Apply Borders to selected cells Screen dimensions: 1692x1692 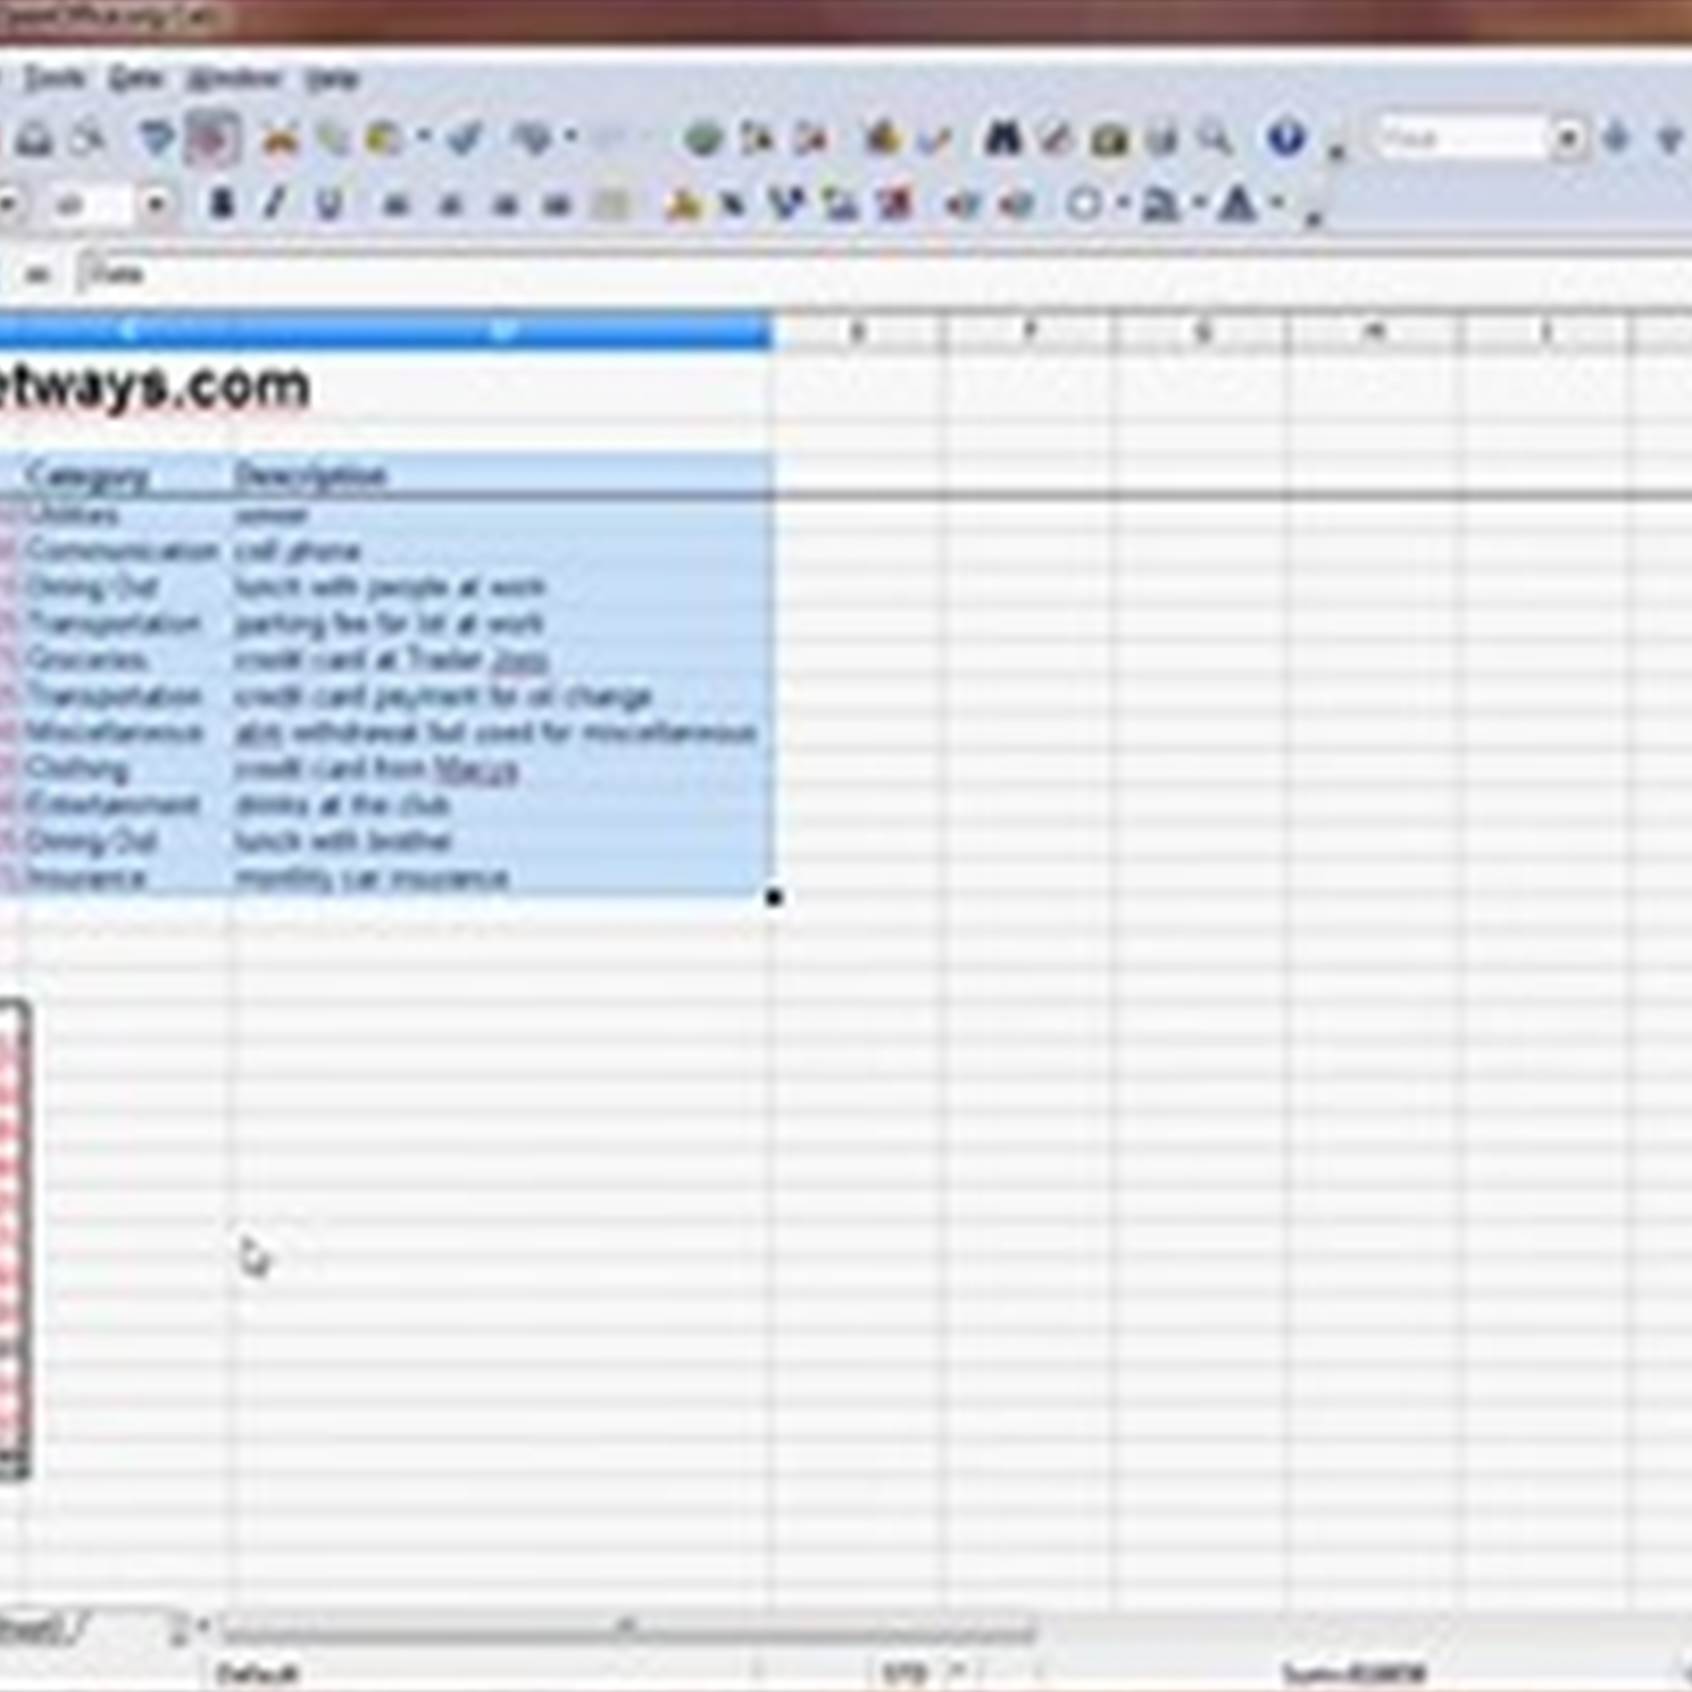[1086, 205]
